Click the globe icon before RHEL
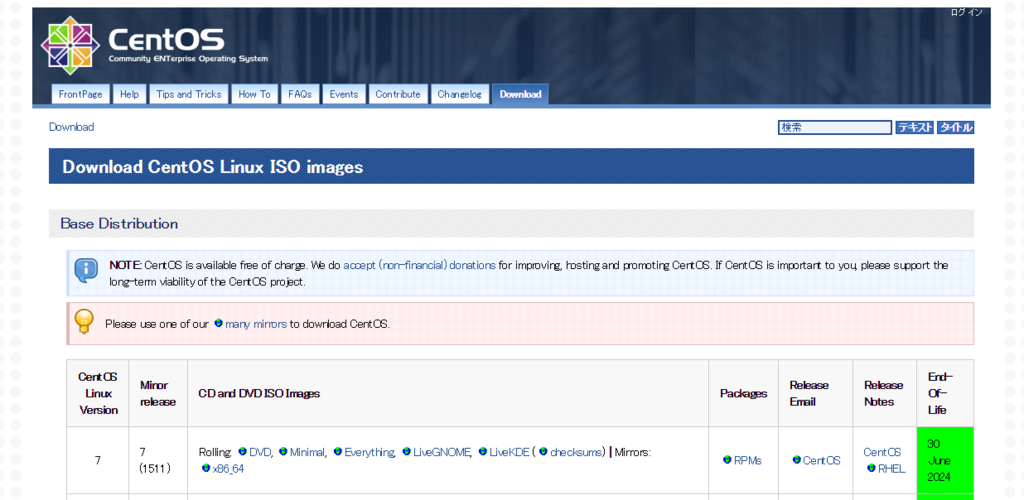This screenshot has width=1024, height=500. (x=871, y=468)
